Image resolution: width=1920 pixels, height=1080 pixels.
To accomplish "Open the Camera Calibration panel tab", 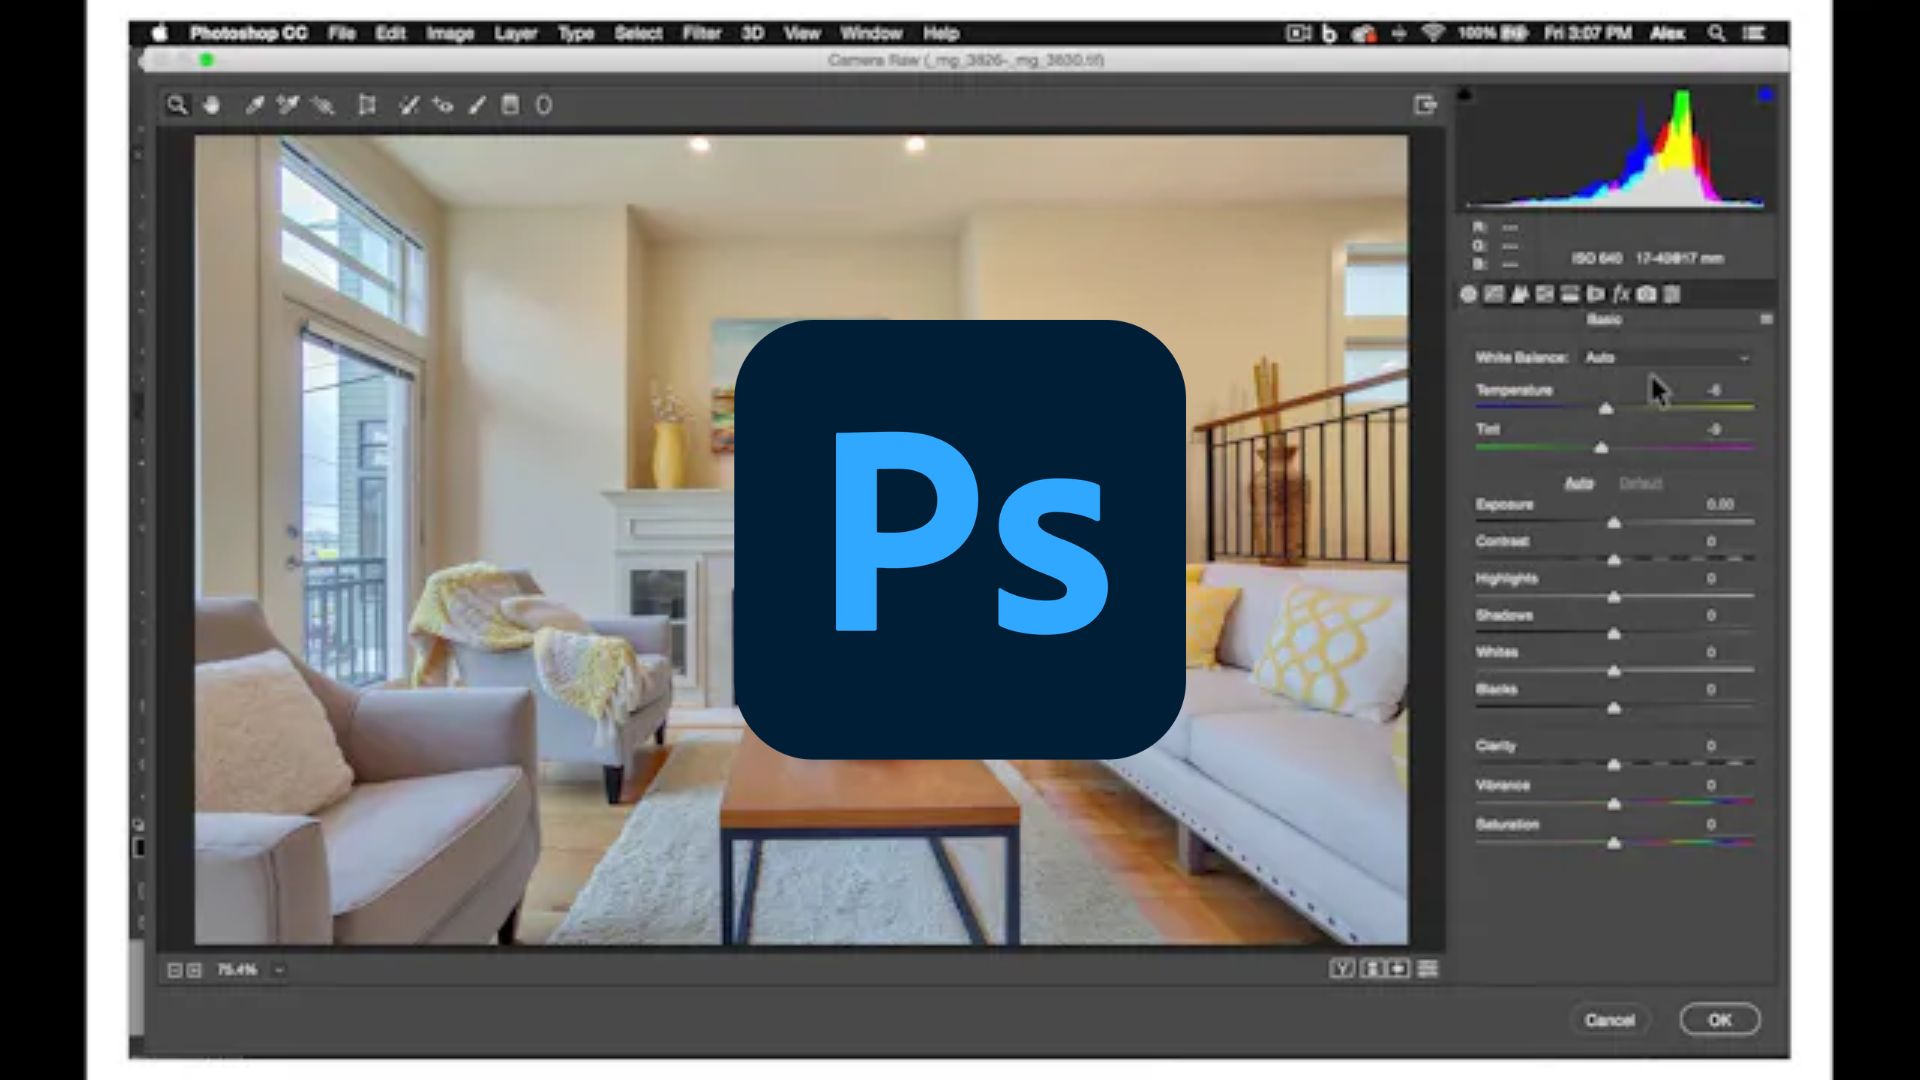I will [1648, 293].
